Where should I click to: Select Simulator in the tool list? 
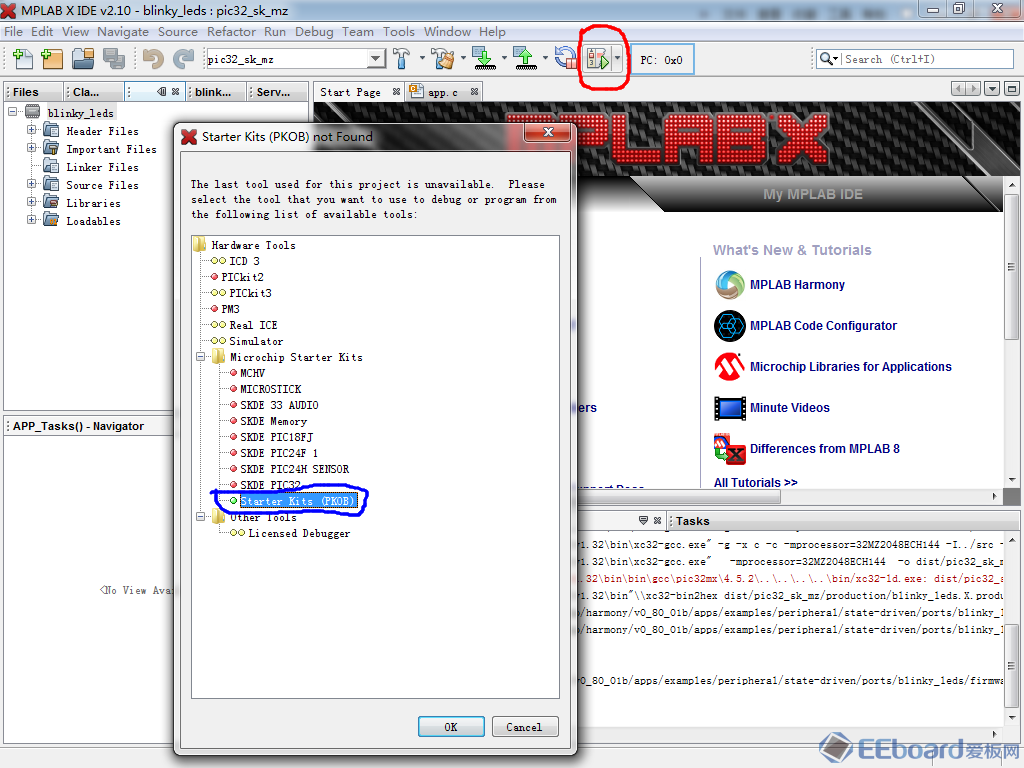coord(256,341)
